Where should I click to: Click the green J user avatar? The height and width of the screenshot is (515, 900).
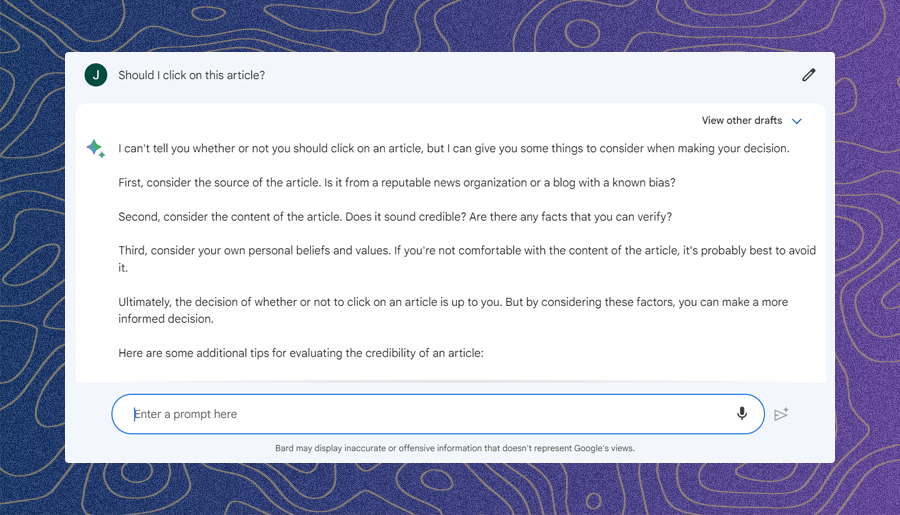point(95,75)
